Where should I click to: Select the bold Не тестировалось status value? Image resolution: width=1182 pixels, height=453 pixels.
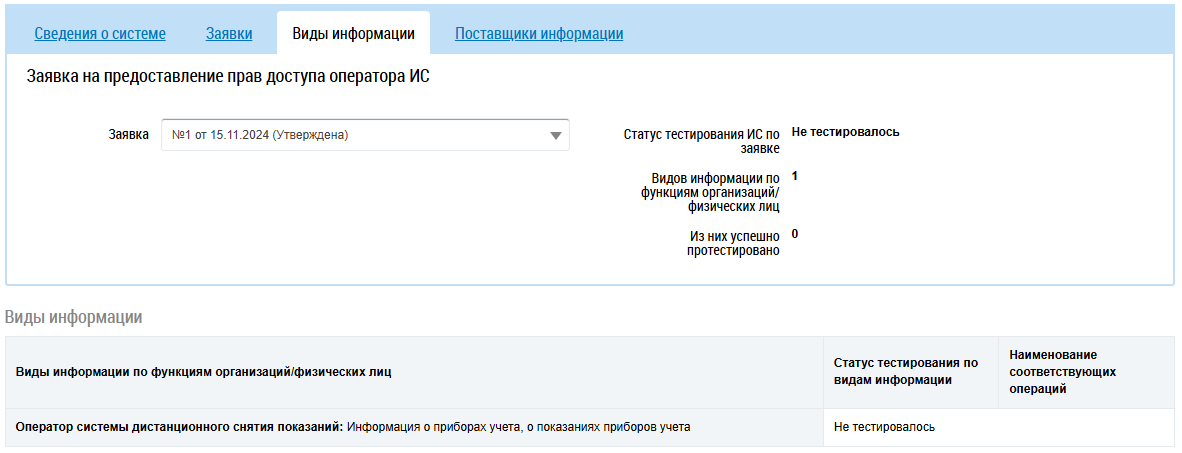point(846,132)
